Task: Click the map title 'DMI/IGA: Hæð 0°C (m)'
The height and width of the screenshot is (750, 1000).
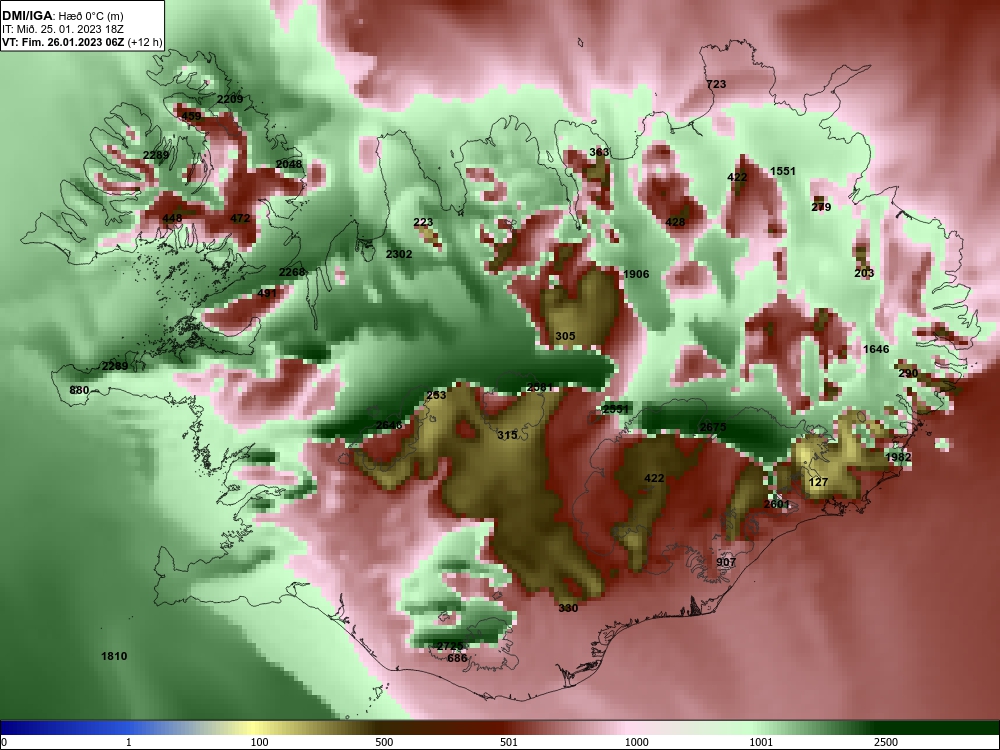Action: click(62, 15)
